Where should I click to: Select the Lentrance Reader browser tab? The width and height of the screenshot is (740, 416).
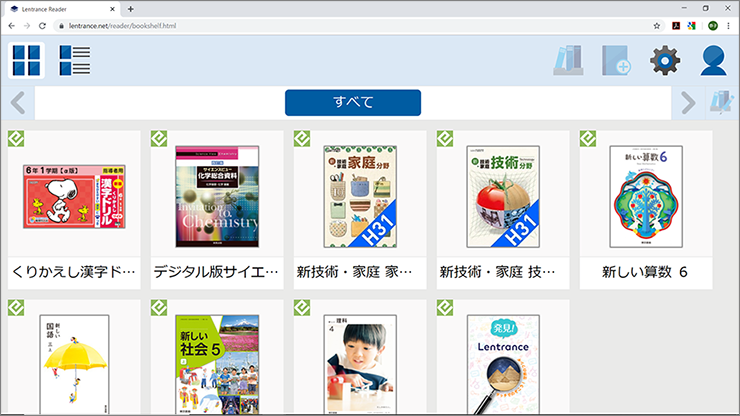pyautogui.click(x=61, y=9)
